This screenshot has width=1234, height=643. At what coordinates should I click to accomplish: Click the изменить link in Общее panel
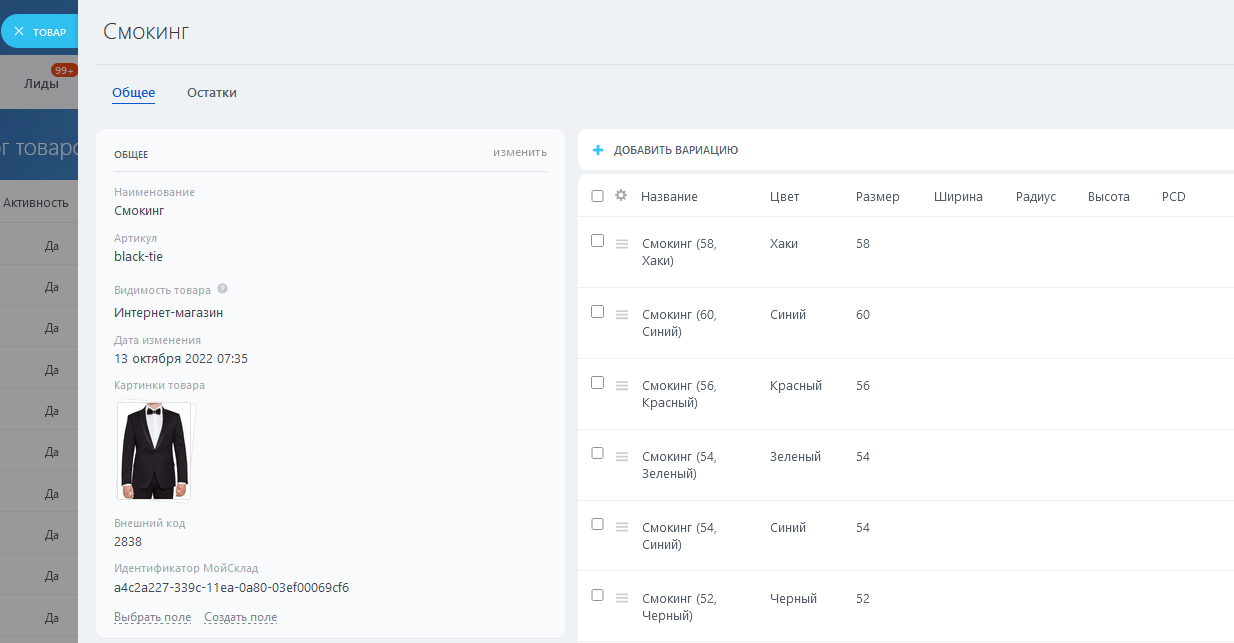[519, 153]
